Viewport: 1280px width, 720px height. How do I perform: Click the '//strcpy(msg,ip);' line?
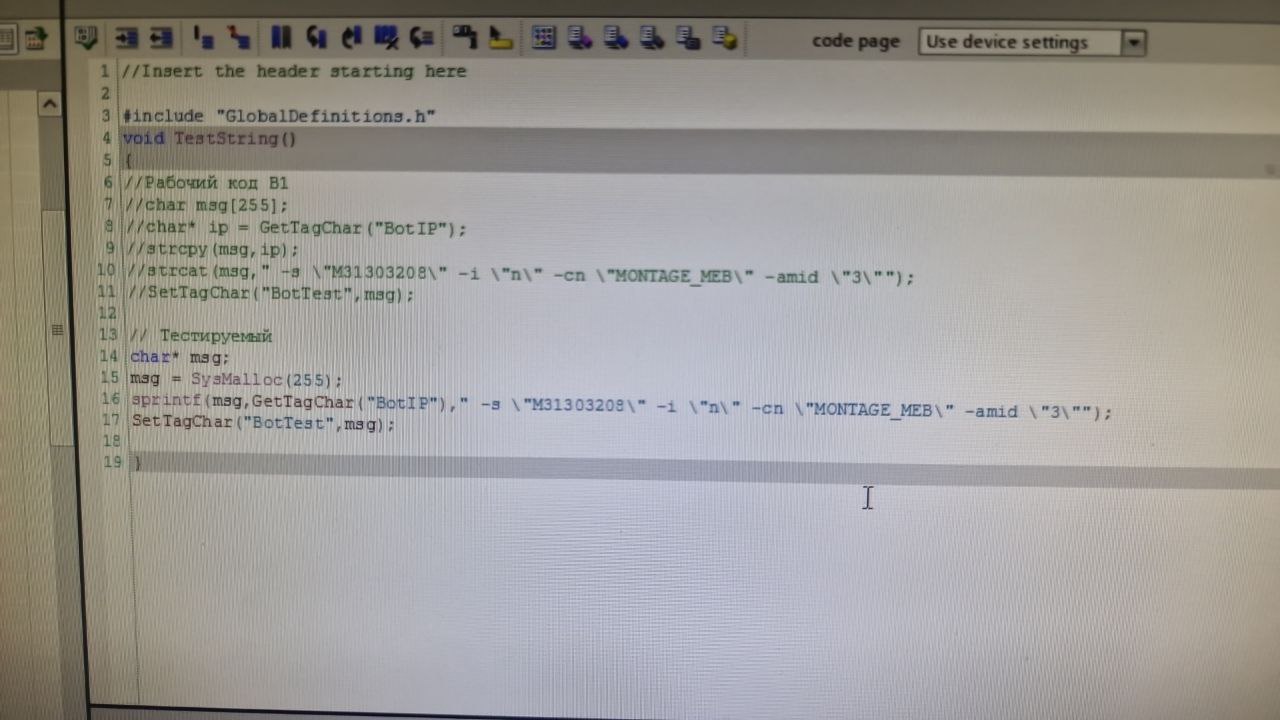point(213,250)
